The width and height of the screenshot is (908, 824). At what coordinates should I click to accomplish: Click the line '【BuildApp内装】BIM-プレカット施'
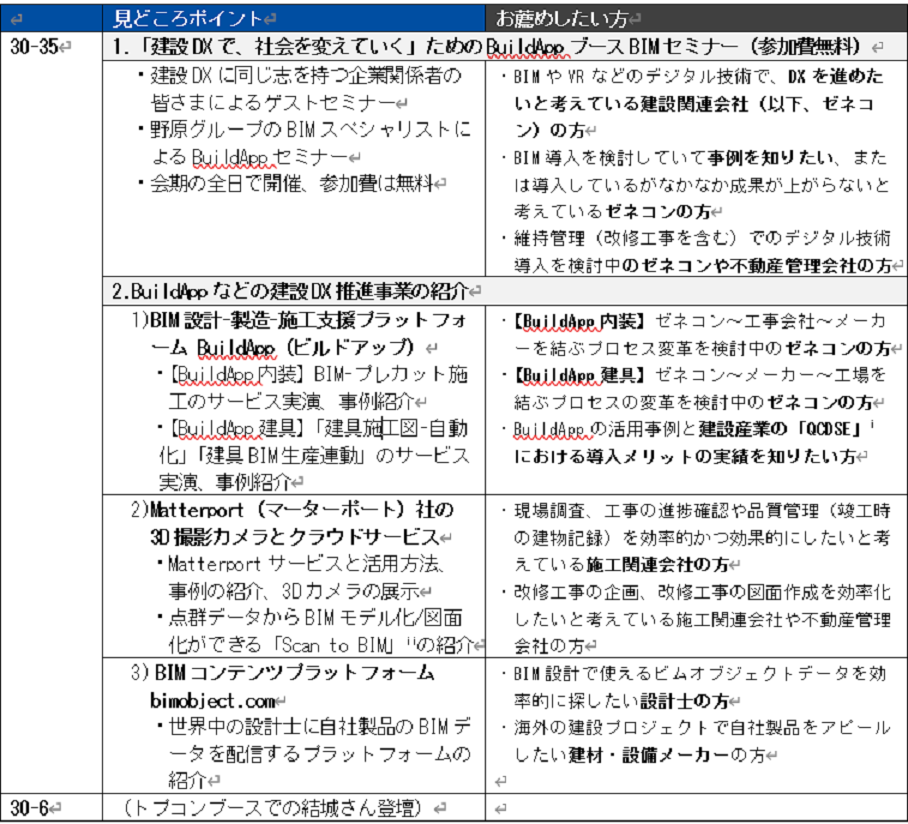[x=317, y=374]
